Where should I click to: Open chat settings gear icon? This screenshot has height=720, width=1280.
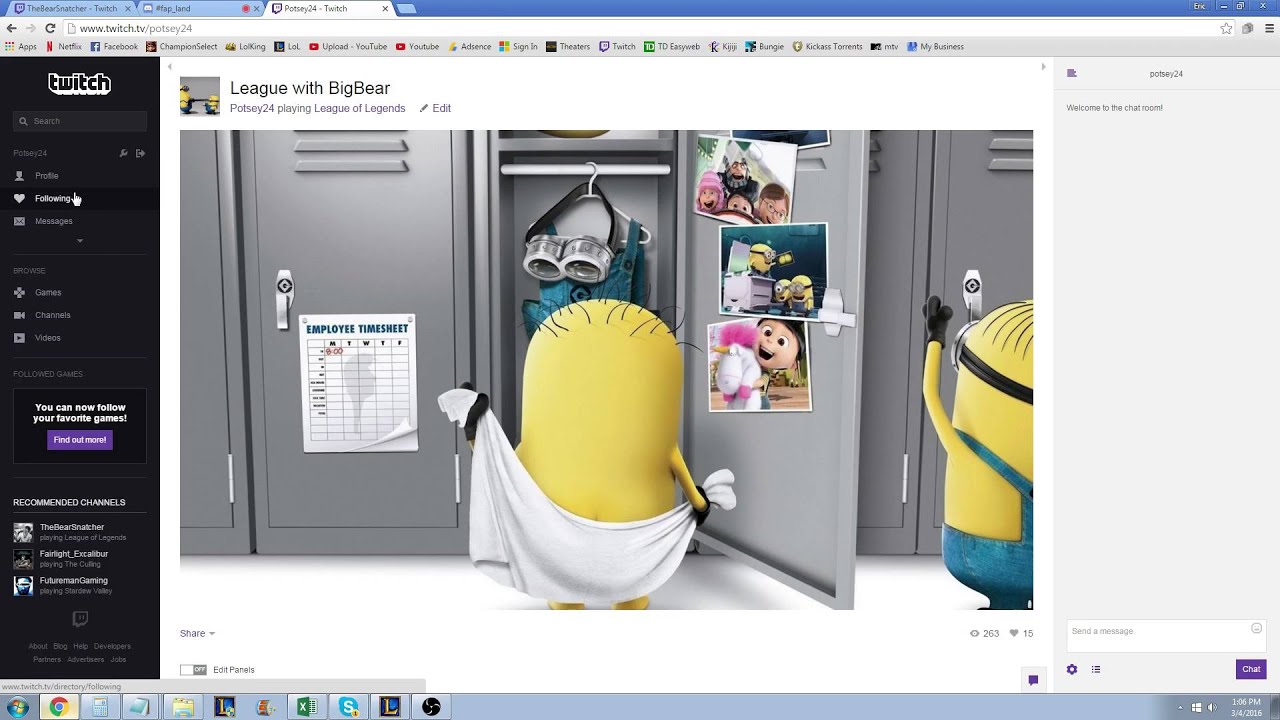1072,670
